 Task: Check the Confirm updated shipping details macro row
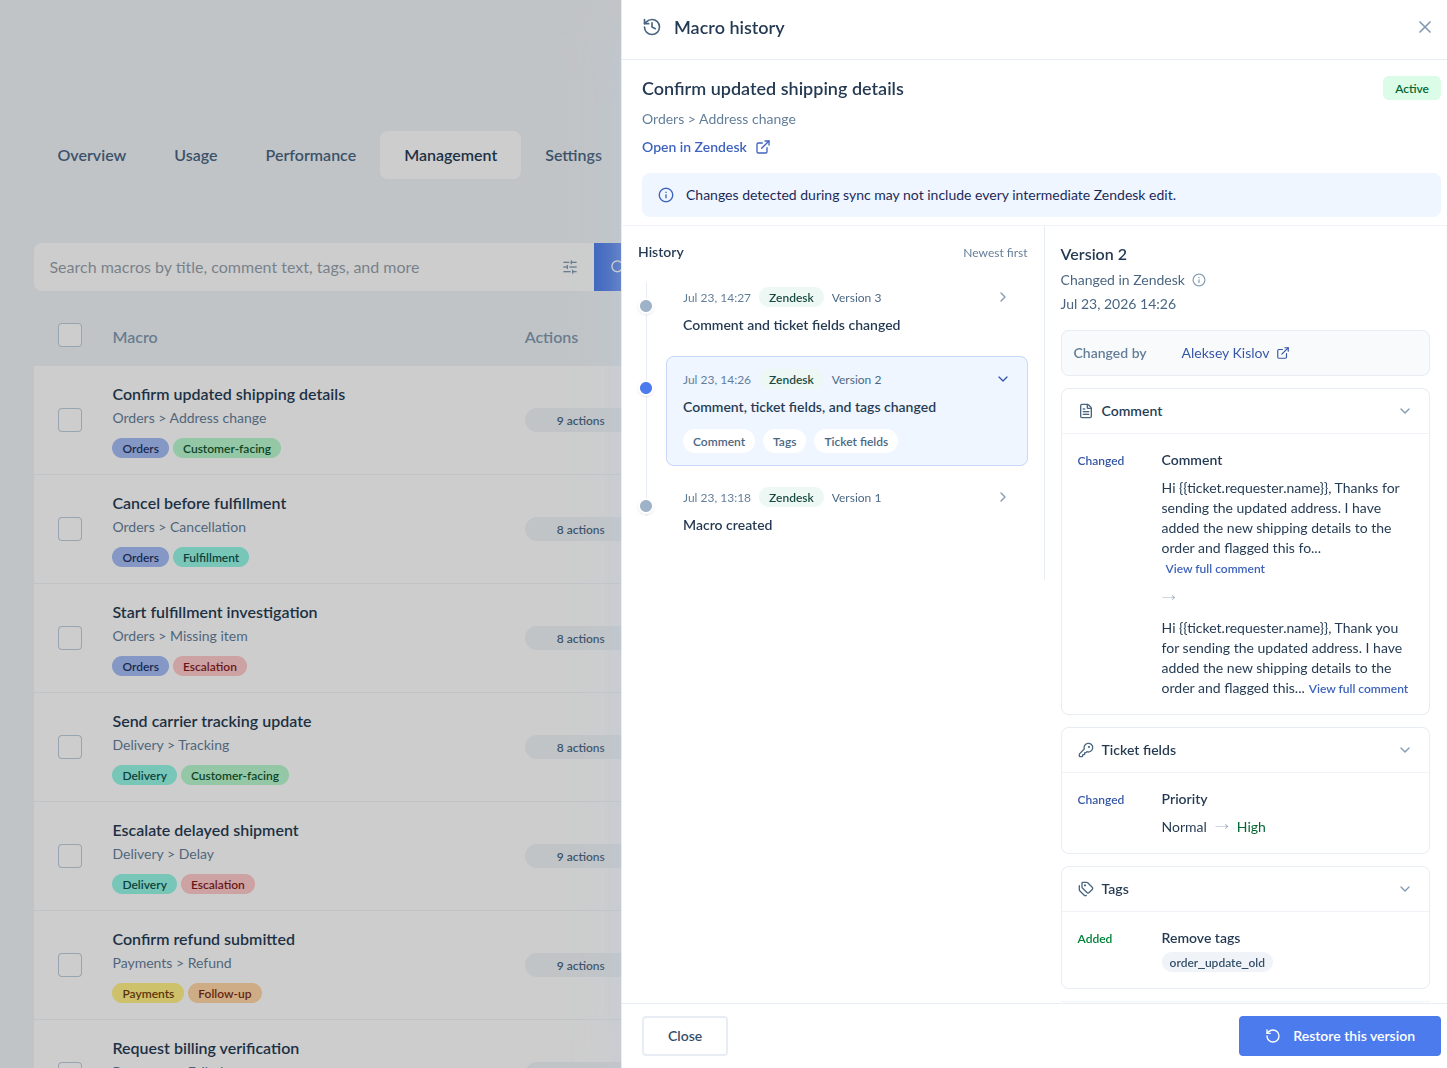(70, 419)
